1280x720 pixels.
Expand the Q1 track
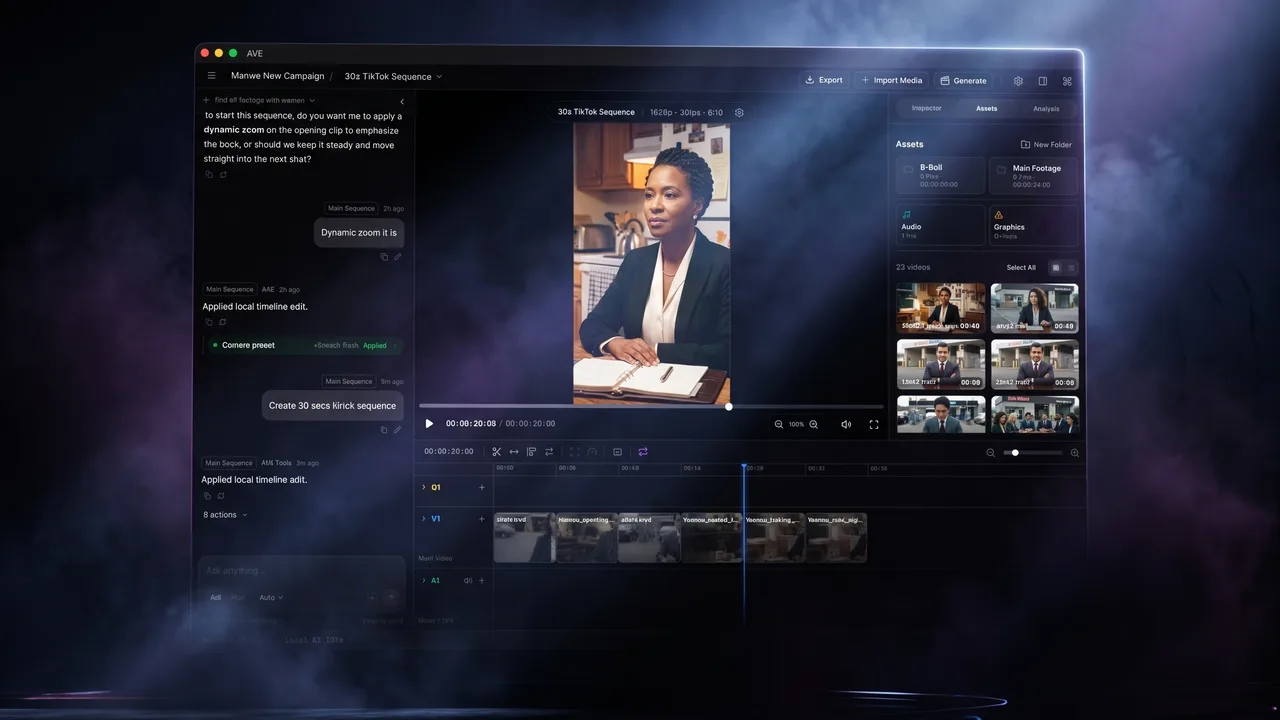[424, 487]
